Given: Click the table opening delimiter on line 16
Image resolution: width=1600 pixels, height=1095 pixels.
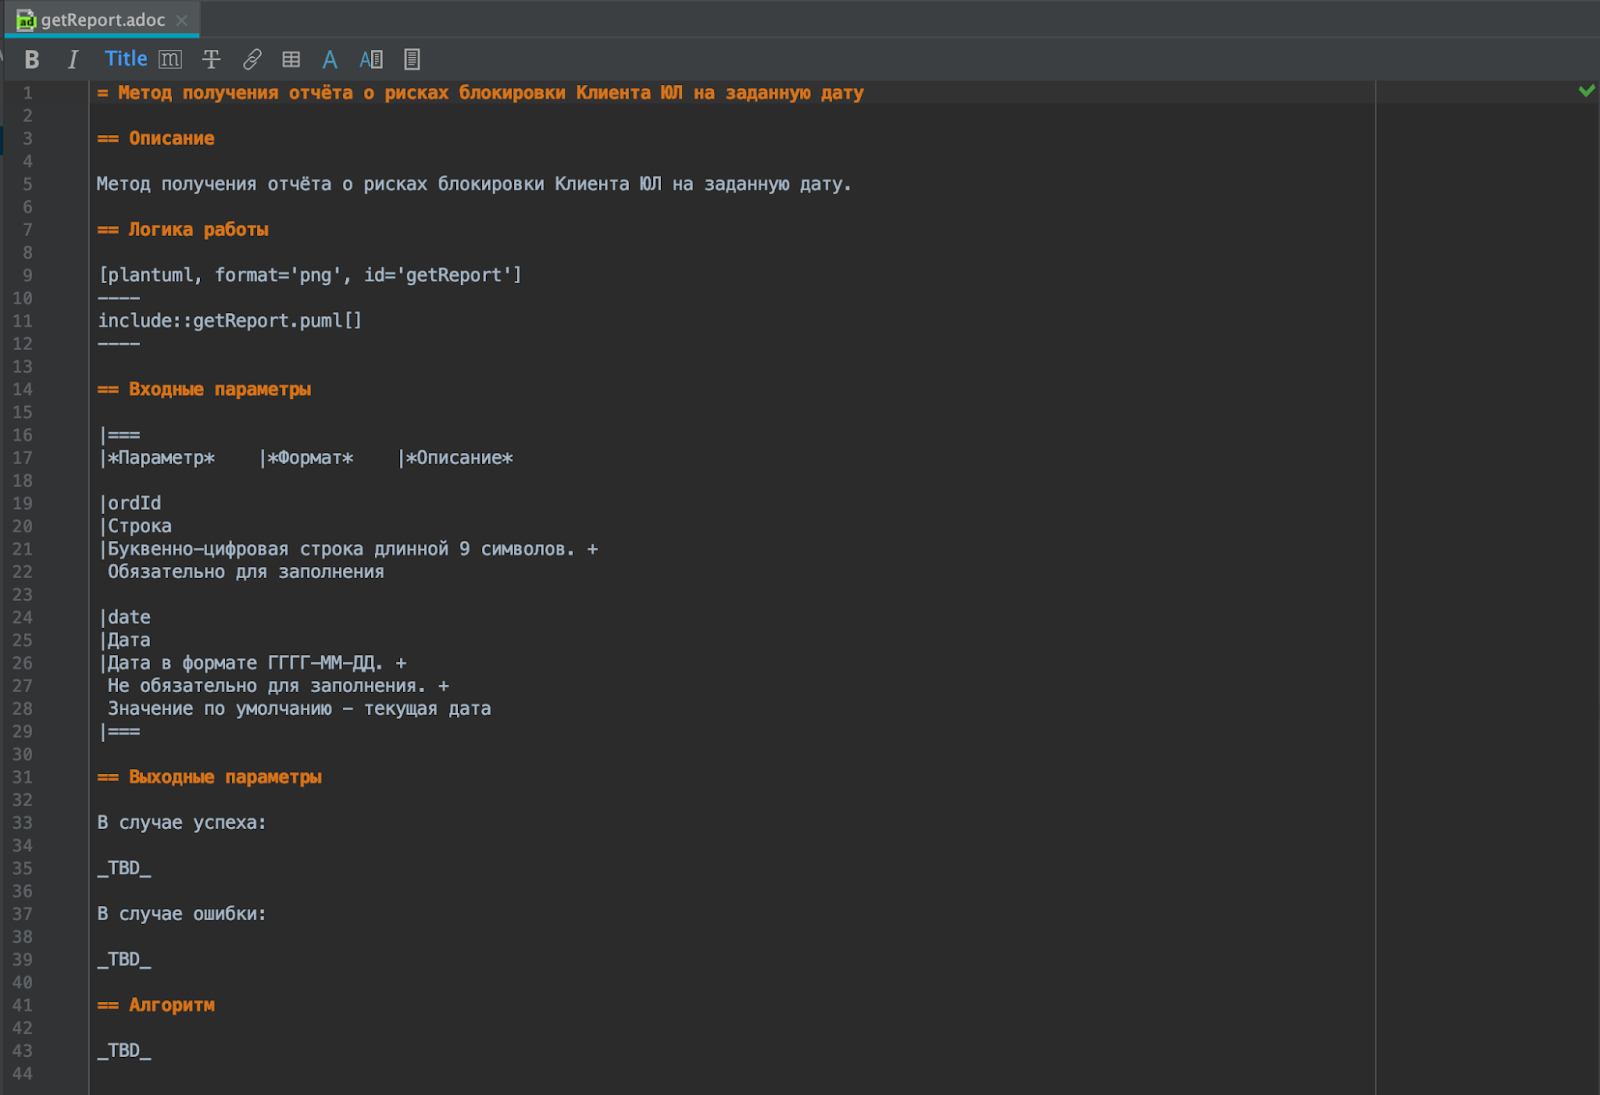Looking at the screenshot, I should tap(119, 436).
